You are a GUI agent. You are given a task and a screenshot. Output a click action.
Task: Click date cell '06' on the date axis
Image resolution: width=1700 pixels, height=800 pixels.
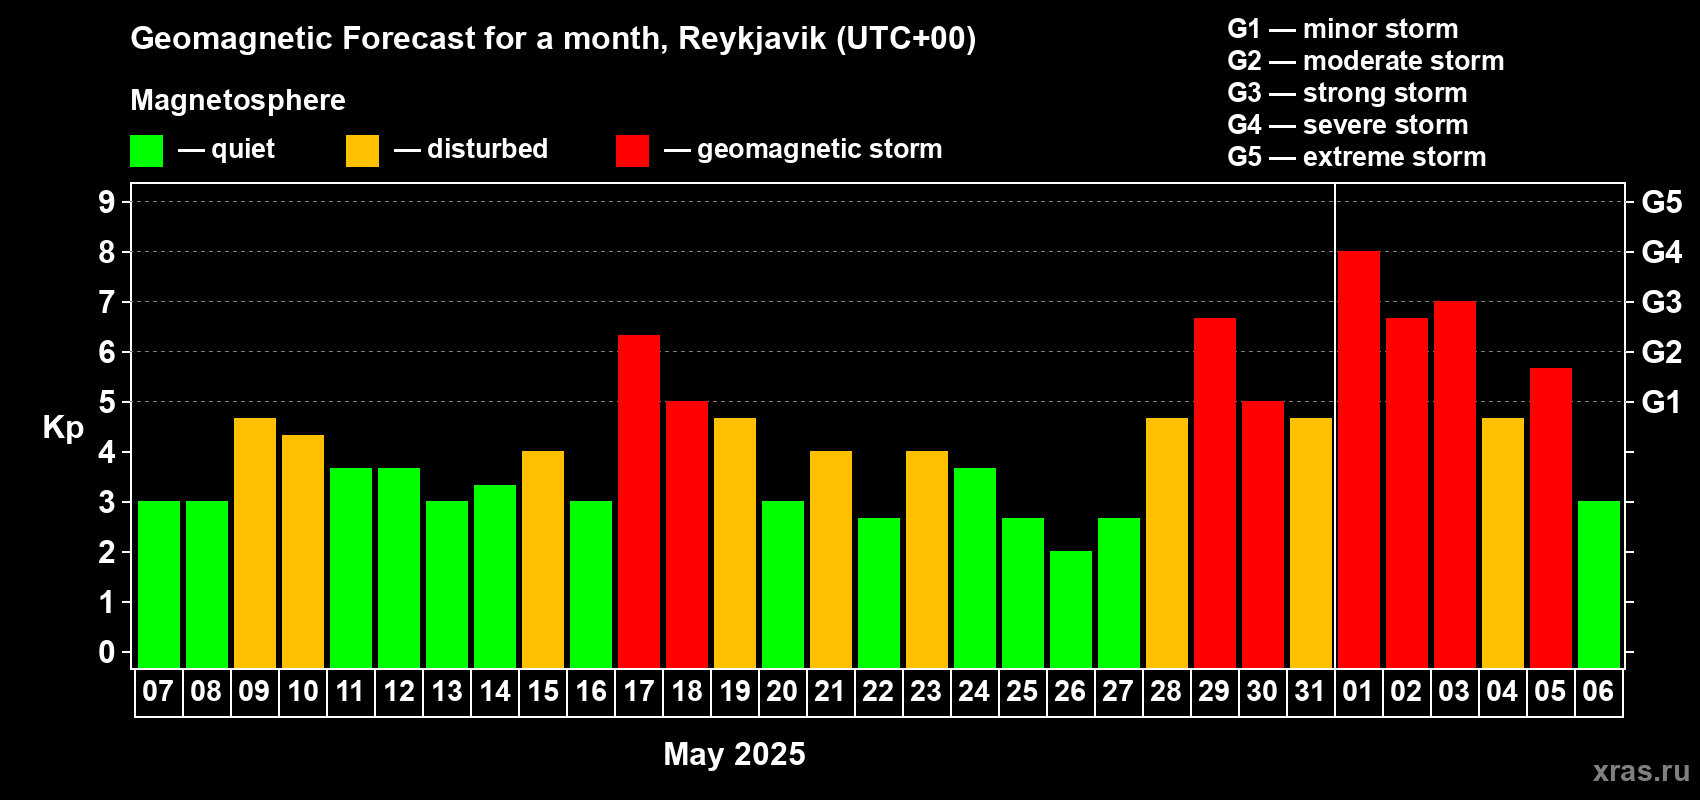(x=1598, y=692)
